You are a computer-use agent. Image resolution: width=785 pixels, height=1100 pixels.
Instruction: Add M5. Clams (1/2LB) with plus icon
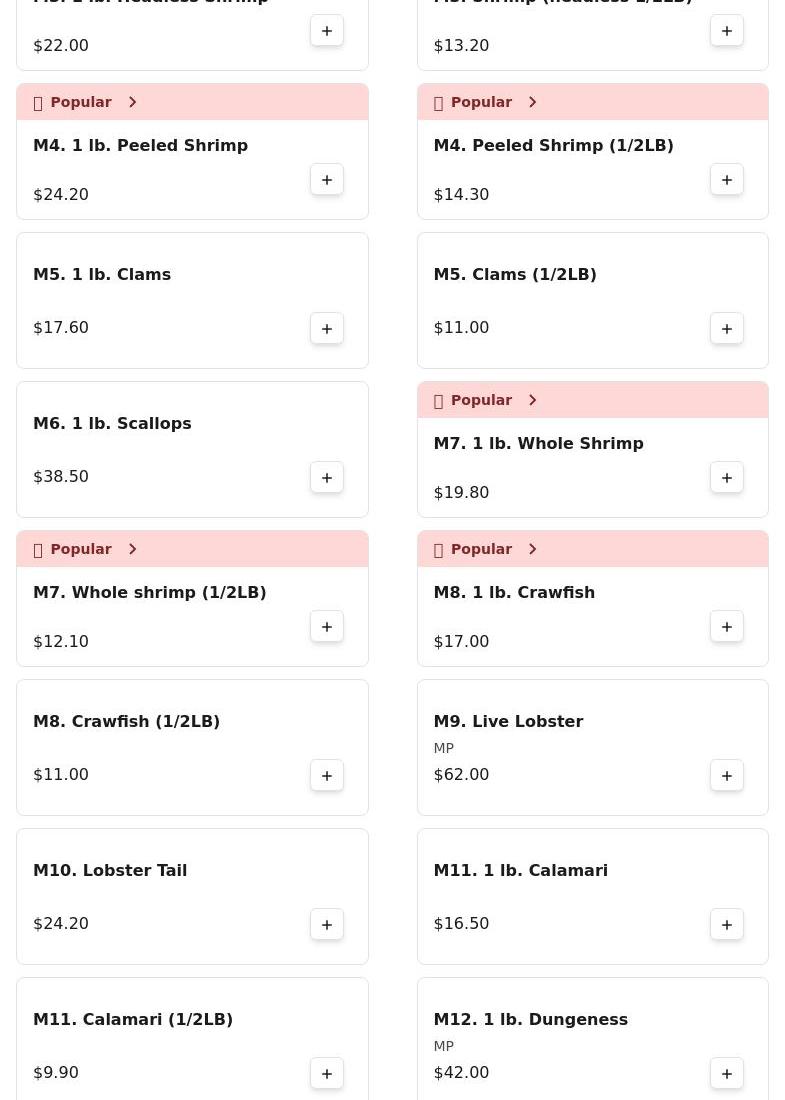pyautogui.click(x=727, y=329)
